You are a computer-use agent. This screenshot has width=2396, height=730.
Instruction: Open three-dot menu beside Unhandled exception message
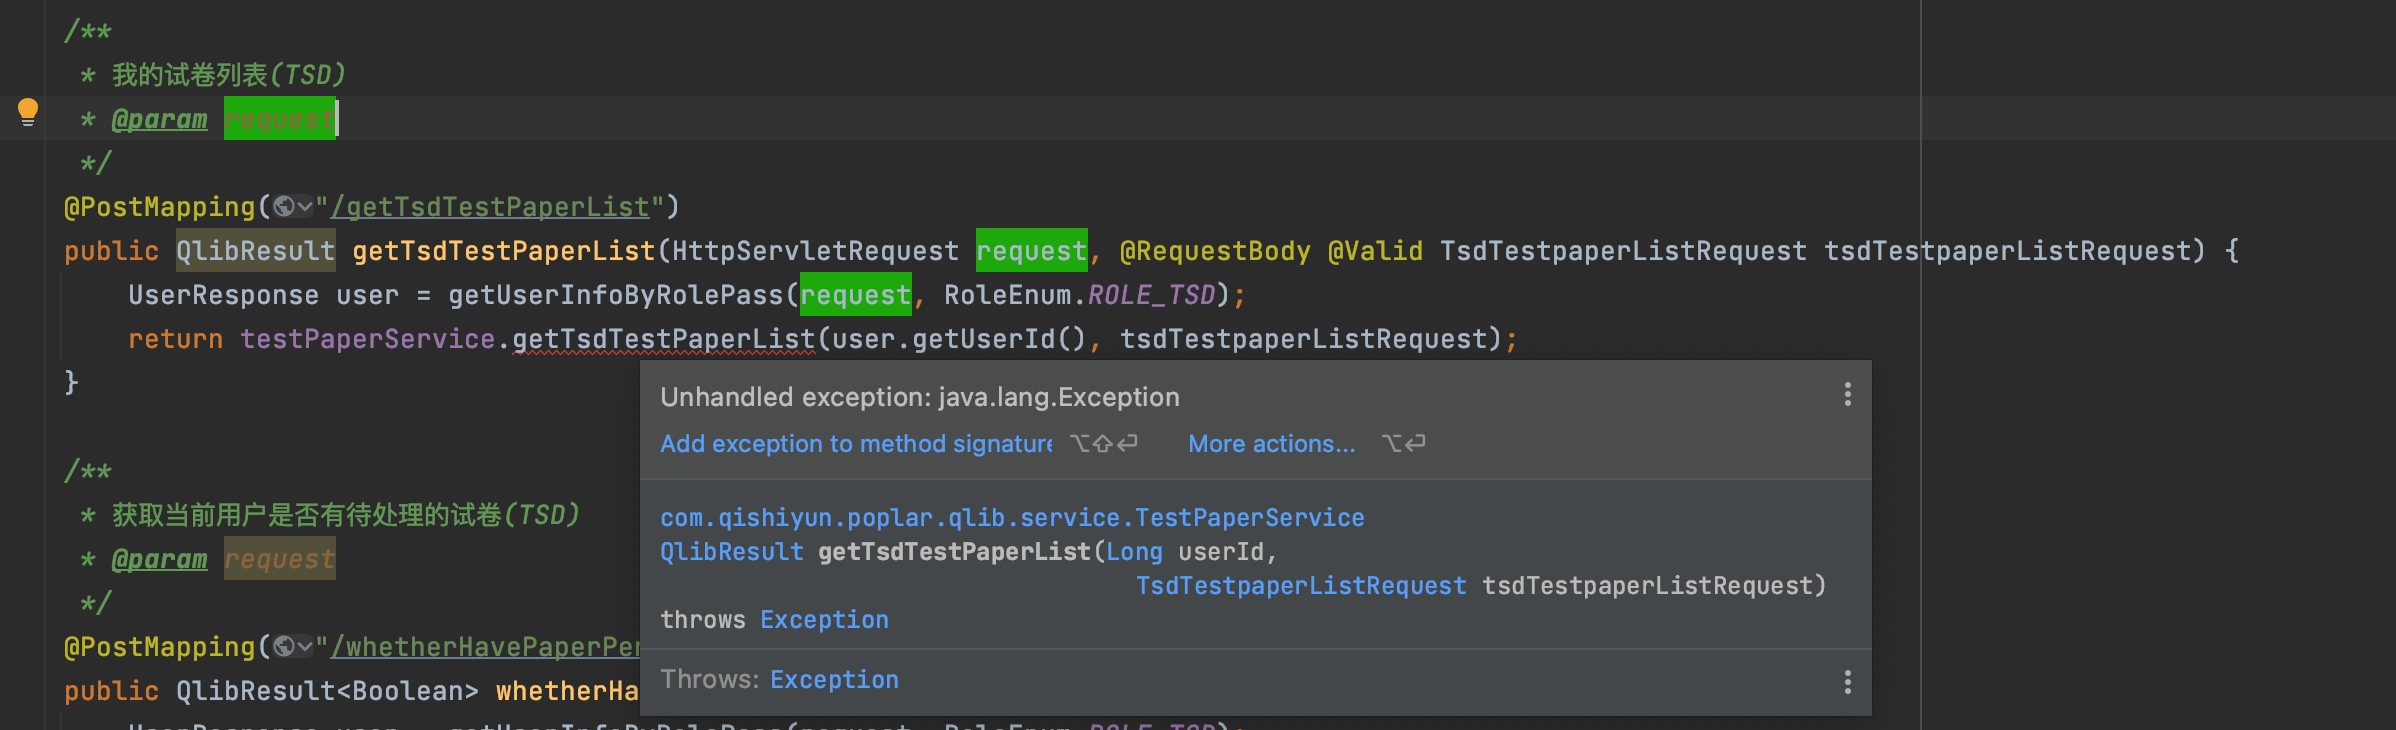click(1847, 395)
